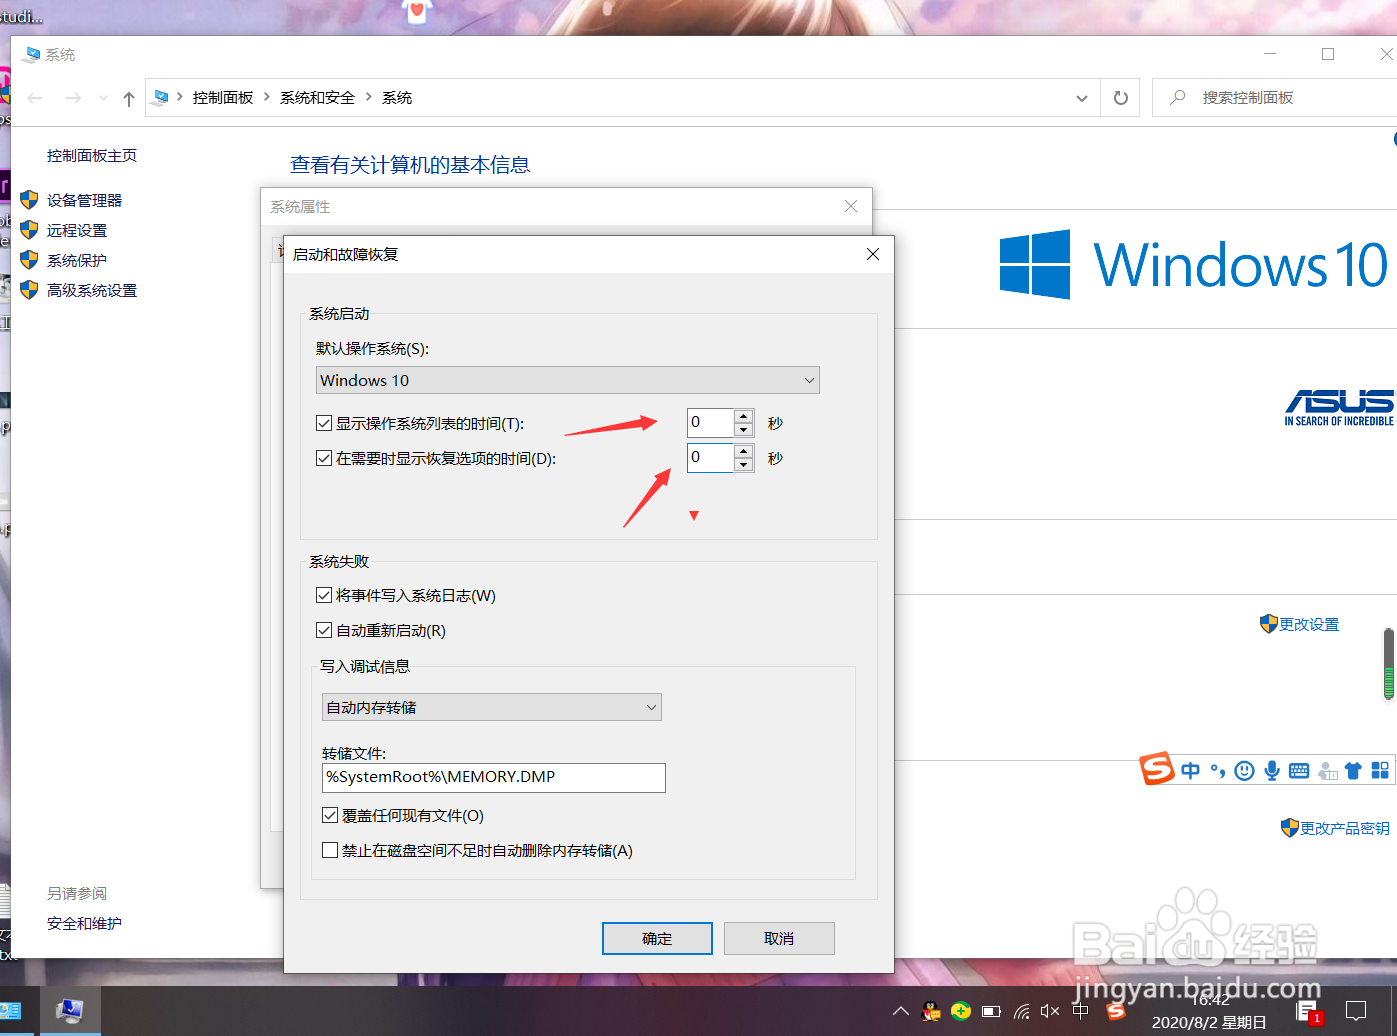Open the Sogou emoji picker icon
The width and height of the screenshot is (1397, 1036).
pyautogui.click(x=1244, y=770)
